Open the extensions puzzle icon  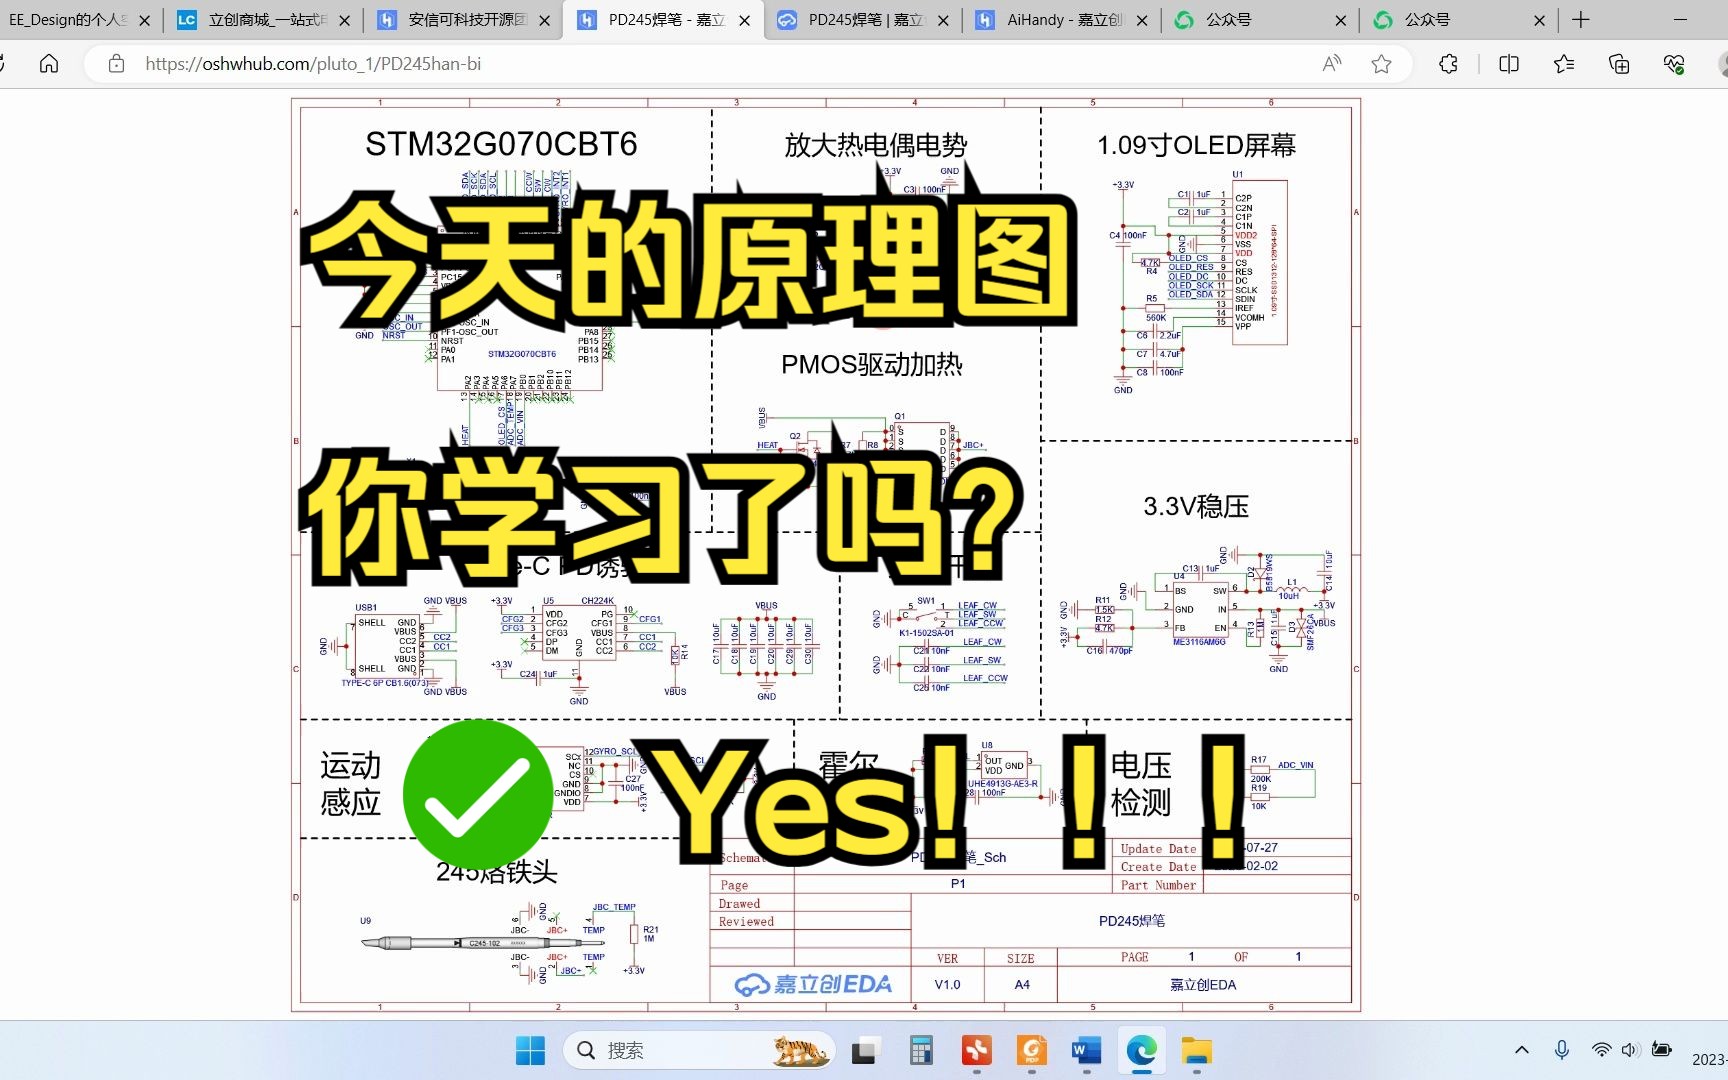1448,64
